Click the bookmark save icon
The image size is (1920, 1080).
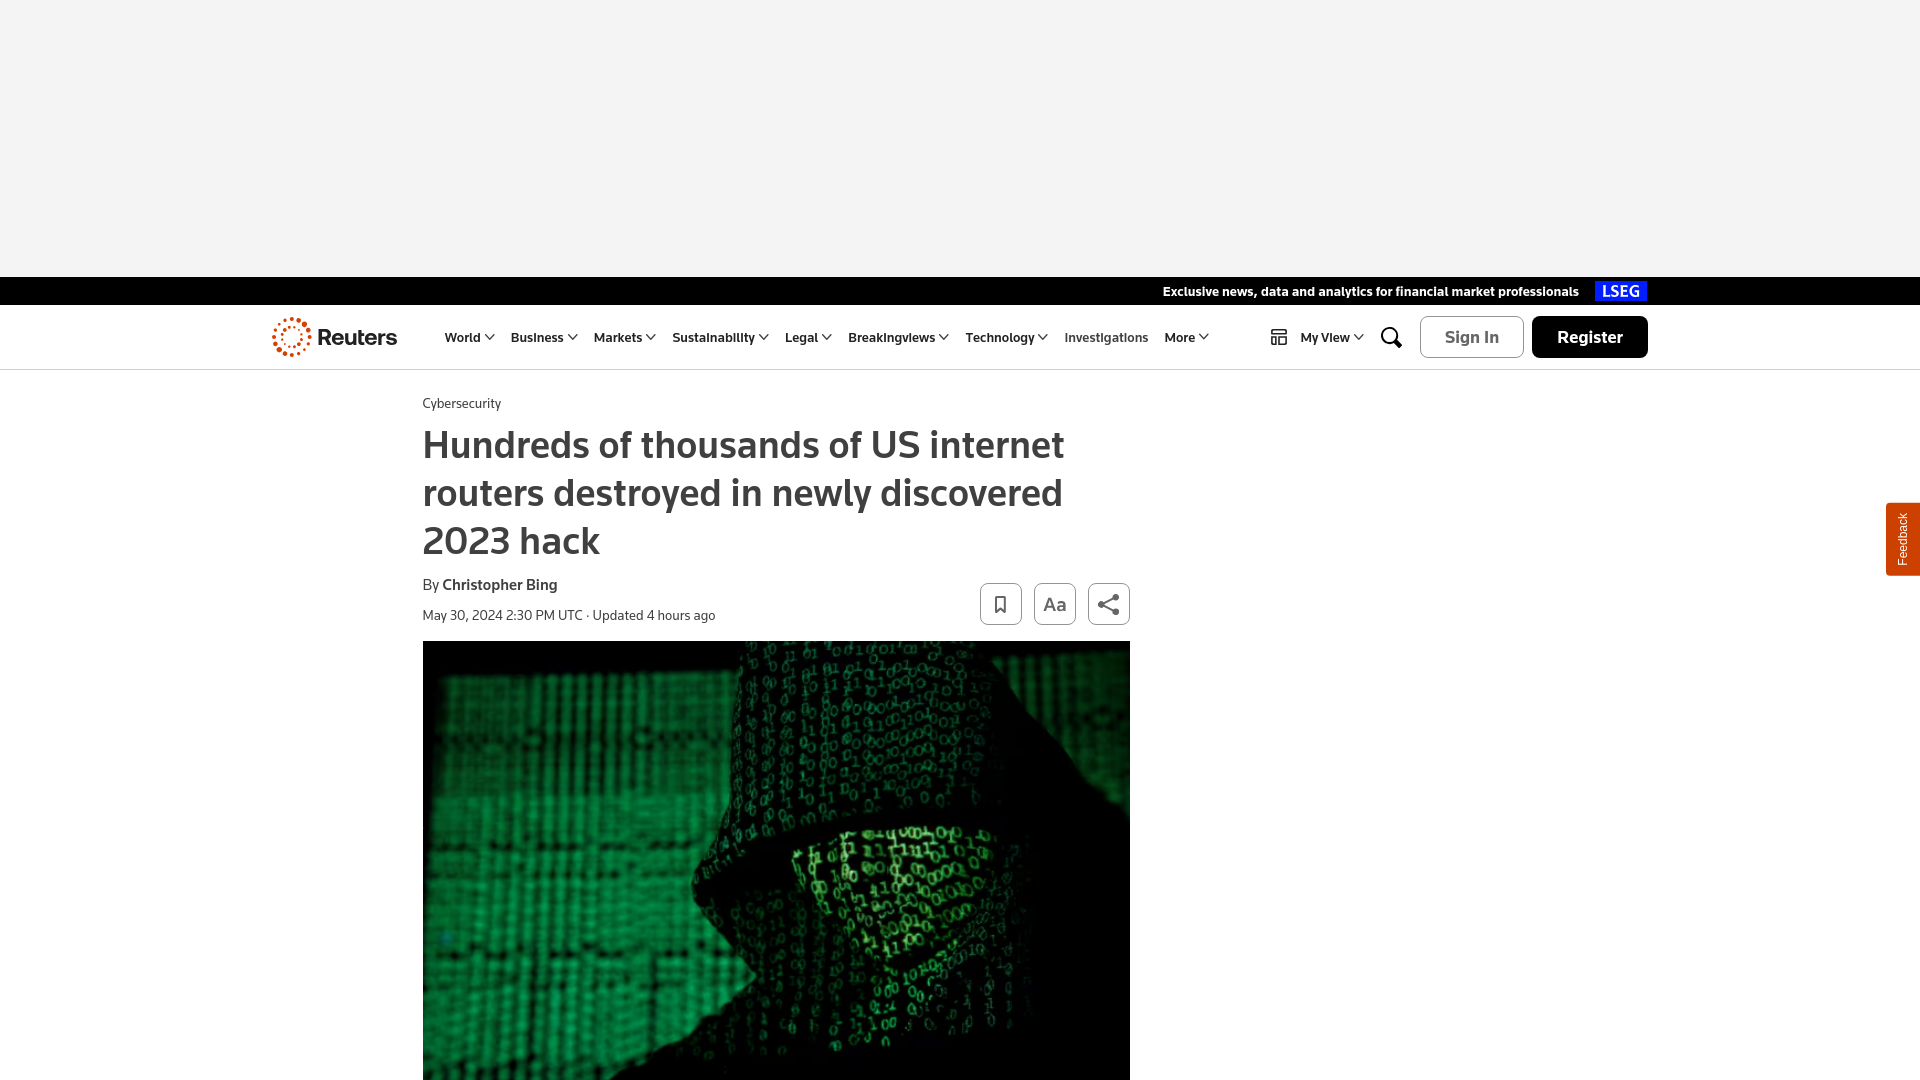click(x=1000, y=604)
